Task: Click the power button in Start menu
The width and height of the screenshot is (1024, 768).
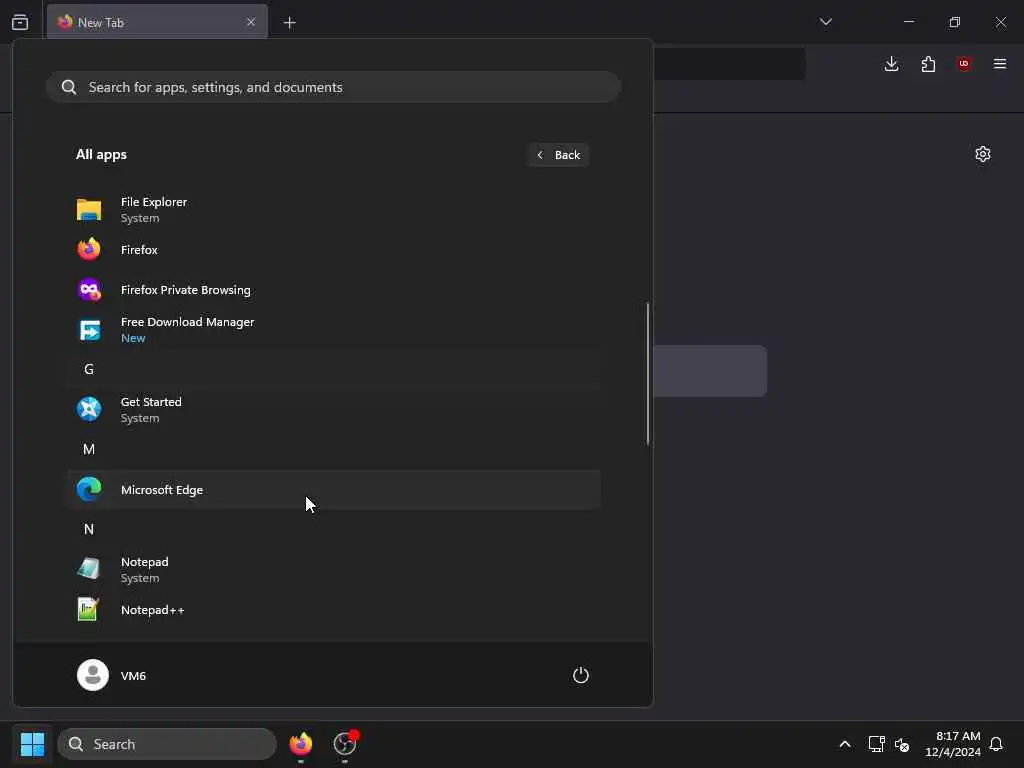Action: click(581, 675)
